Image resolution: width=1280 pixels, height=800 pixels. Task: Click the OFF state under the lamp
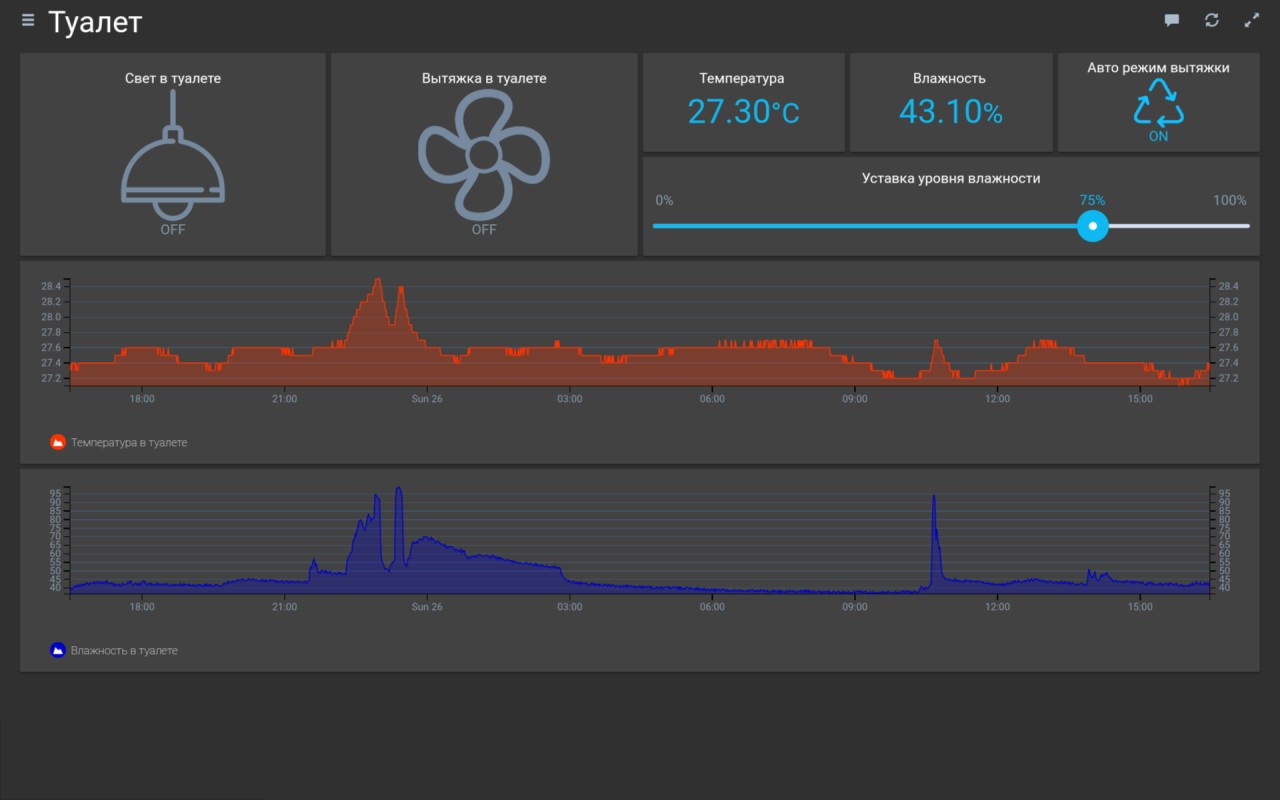point(173,229)
